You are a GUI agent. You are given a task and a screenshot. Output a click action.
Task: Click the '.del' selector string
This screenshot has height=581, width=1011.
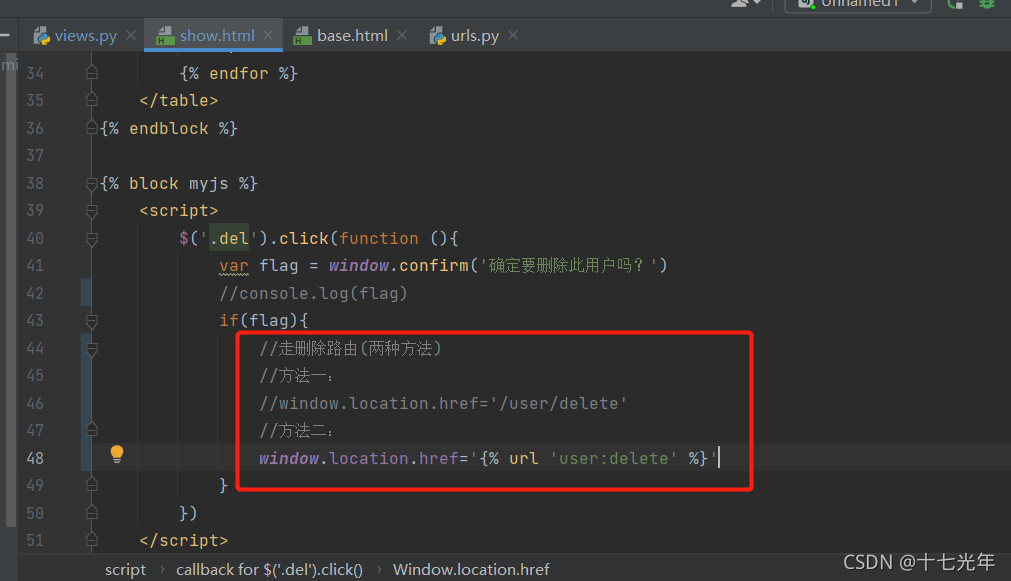pos(229,239)
